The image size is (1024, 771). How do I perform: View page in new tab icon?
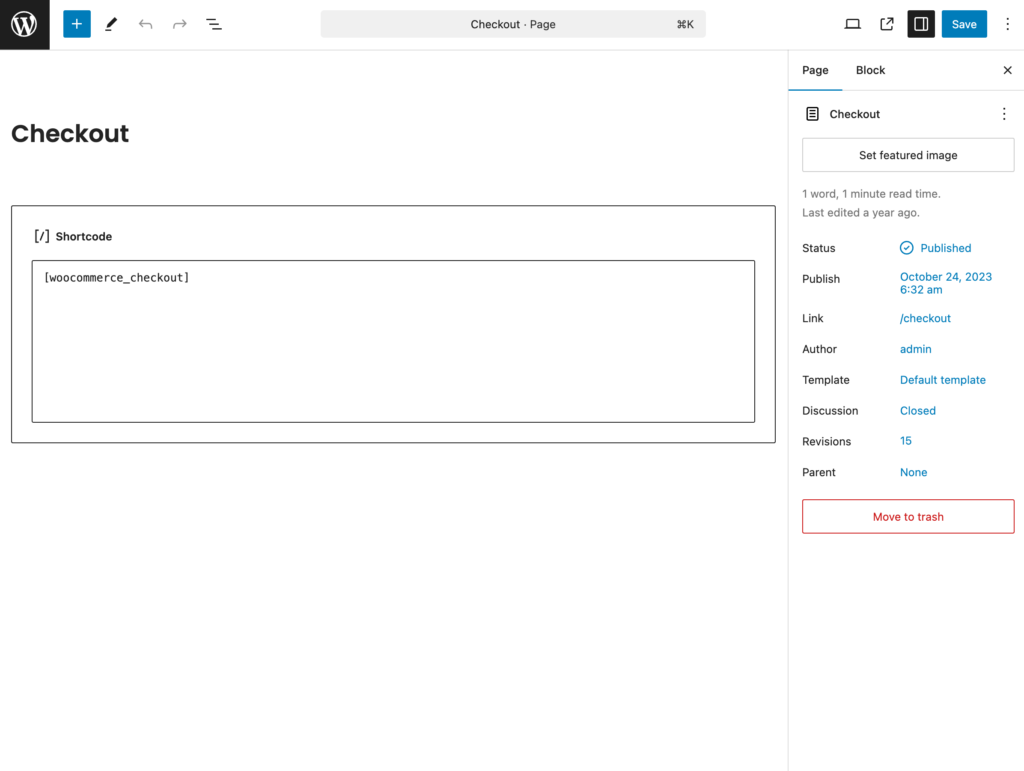click(x=887, y=24)
